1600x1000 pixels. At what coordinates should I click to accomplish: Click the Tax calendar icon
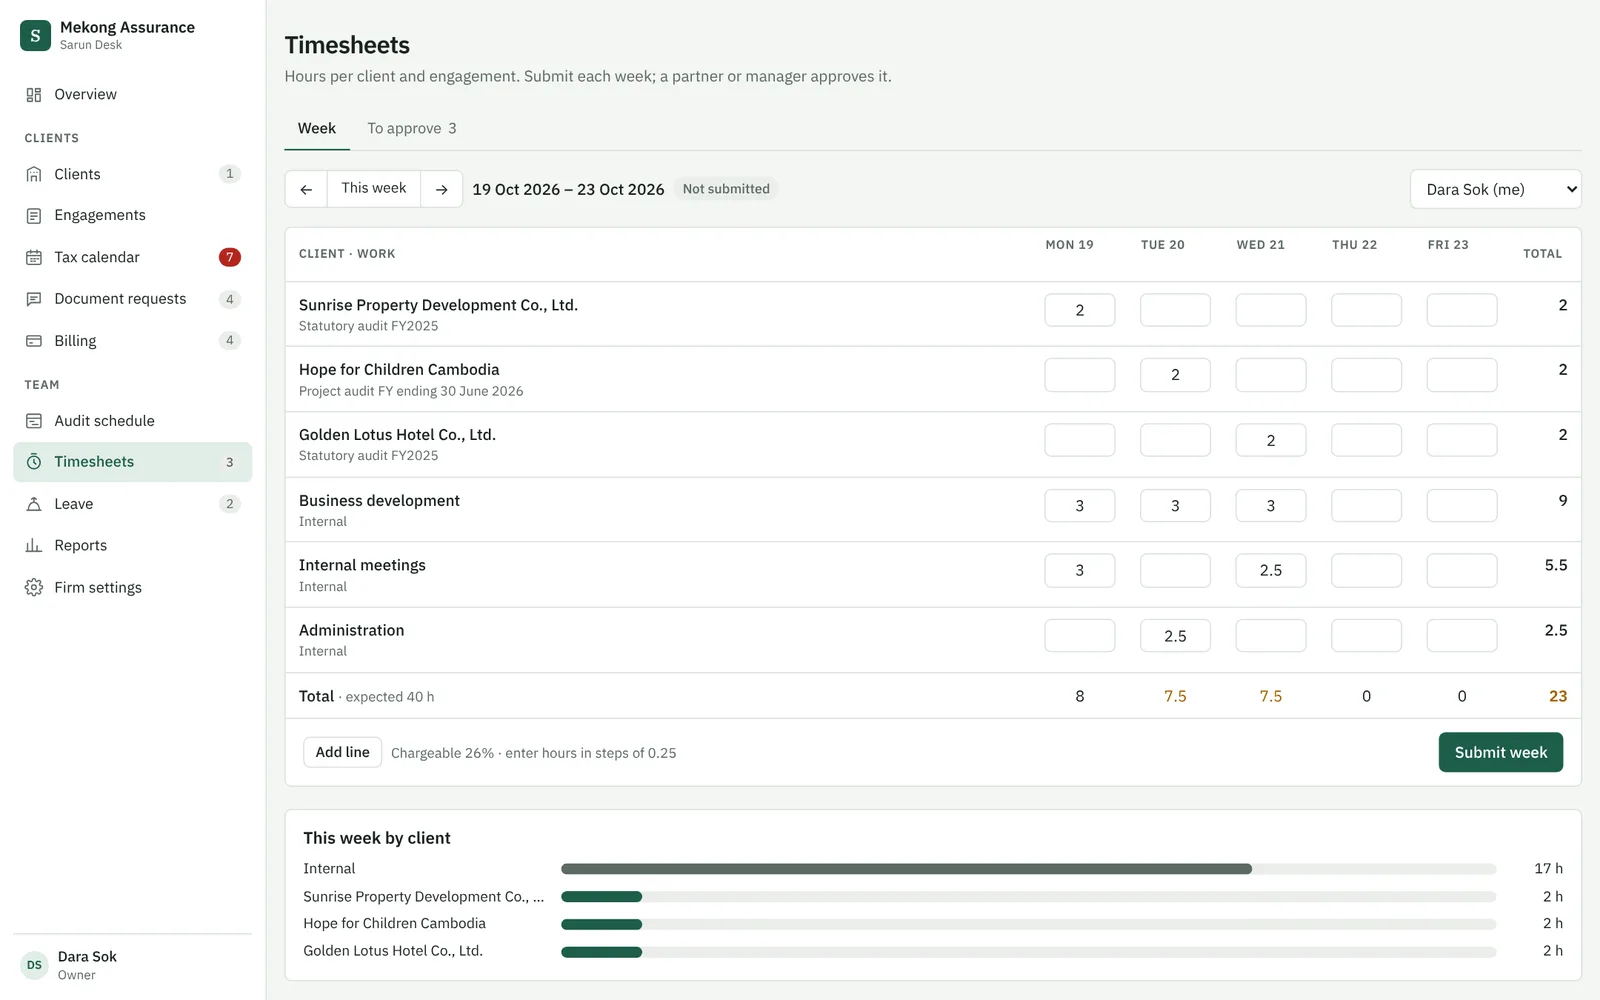point(34,257)
